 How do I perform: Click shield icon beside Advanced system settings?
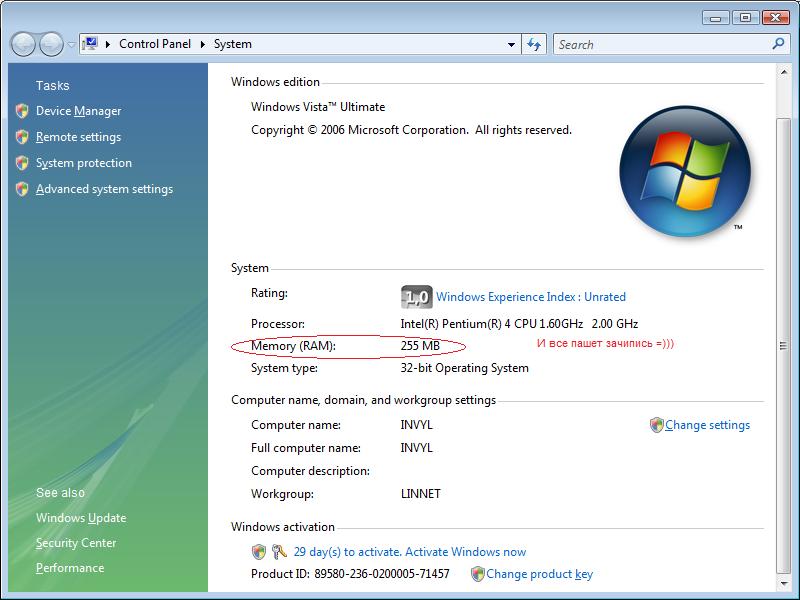click(22, 189)
